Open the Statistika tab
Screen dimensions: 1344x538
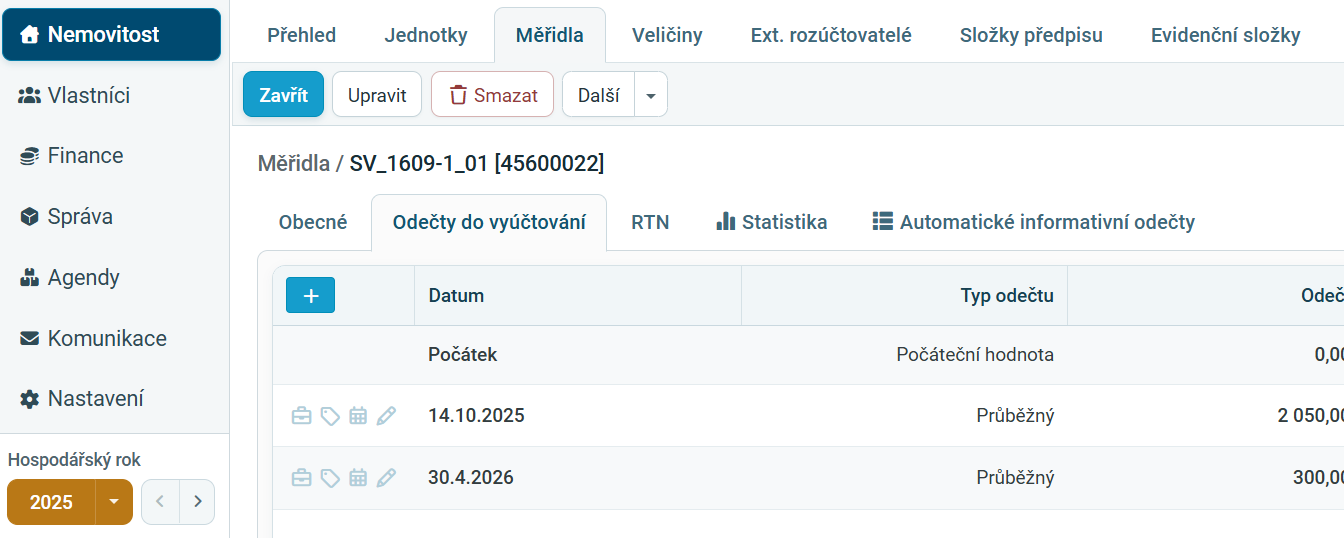click(772, 222)
